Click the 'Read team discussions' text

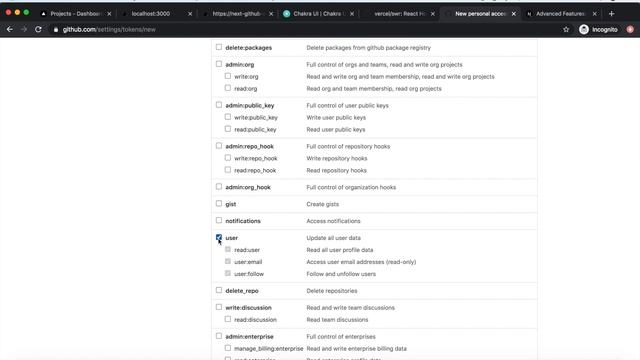[337, 320]
